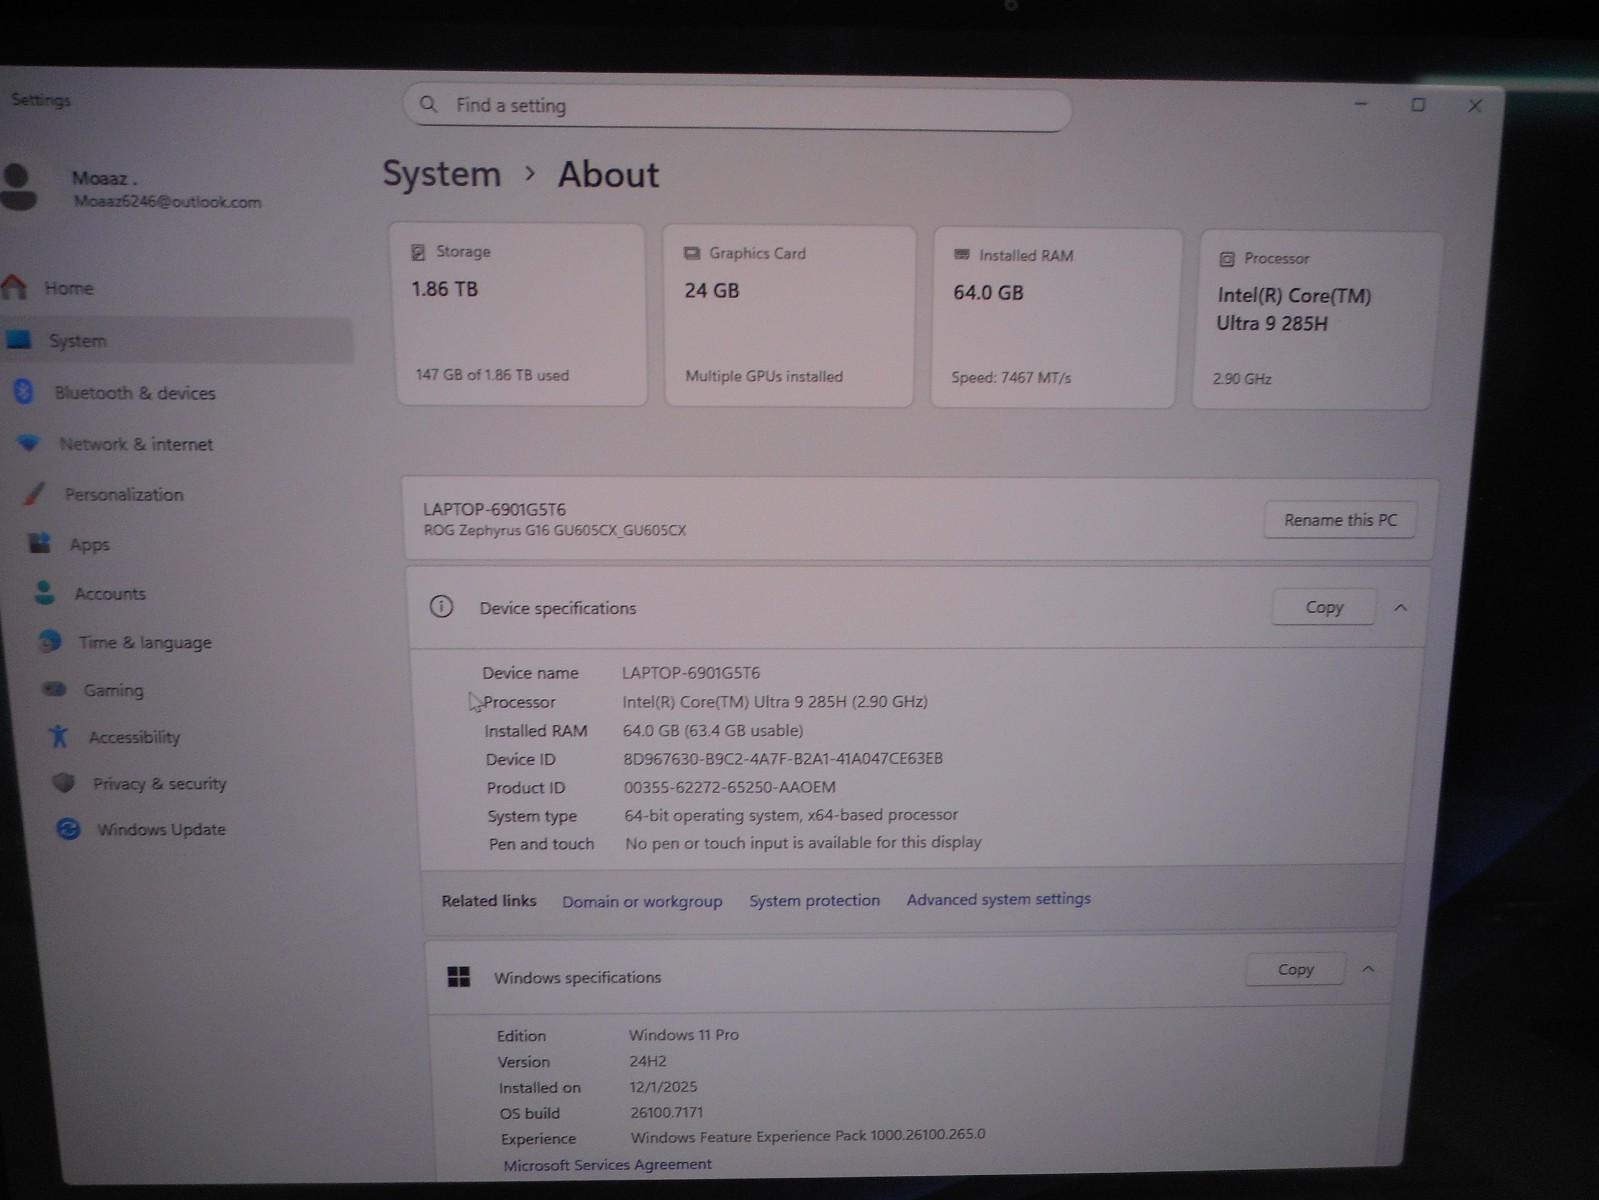This screenshot has height=1200, width=1599.
Task: Click the Network wifi icon in sidebar
Action: click(x=29, y=443)
